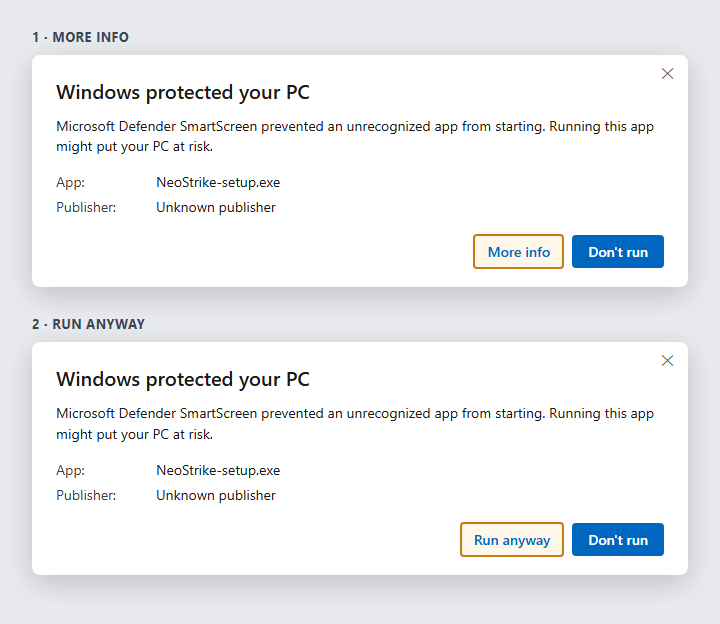Click Unknown publisher in the second dialog

click(x=216, y=495)
